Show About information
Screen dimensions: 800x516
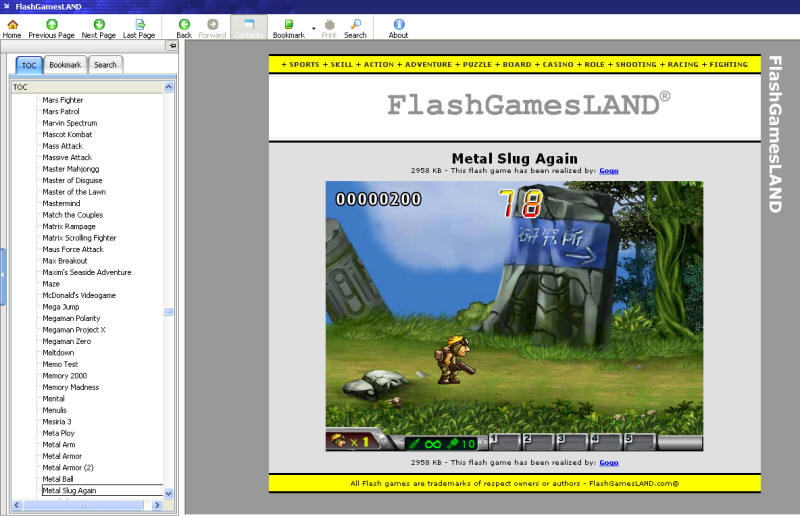[x=398, y=29]
